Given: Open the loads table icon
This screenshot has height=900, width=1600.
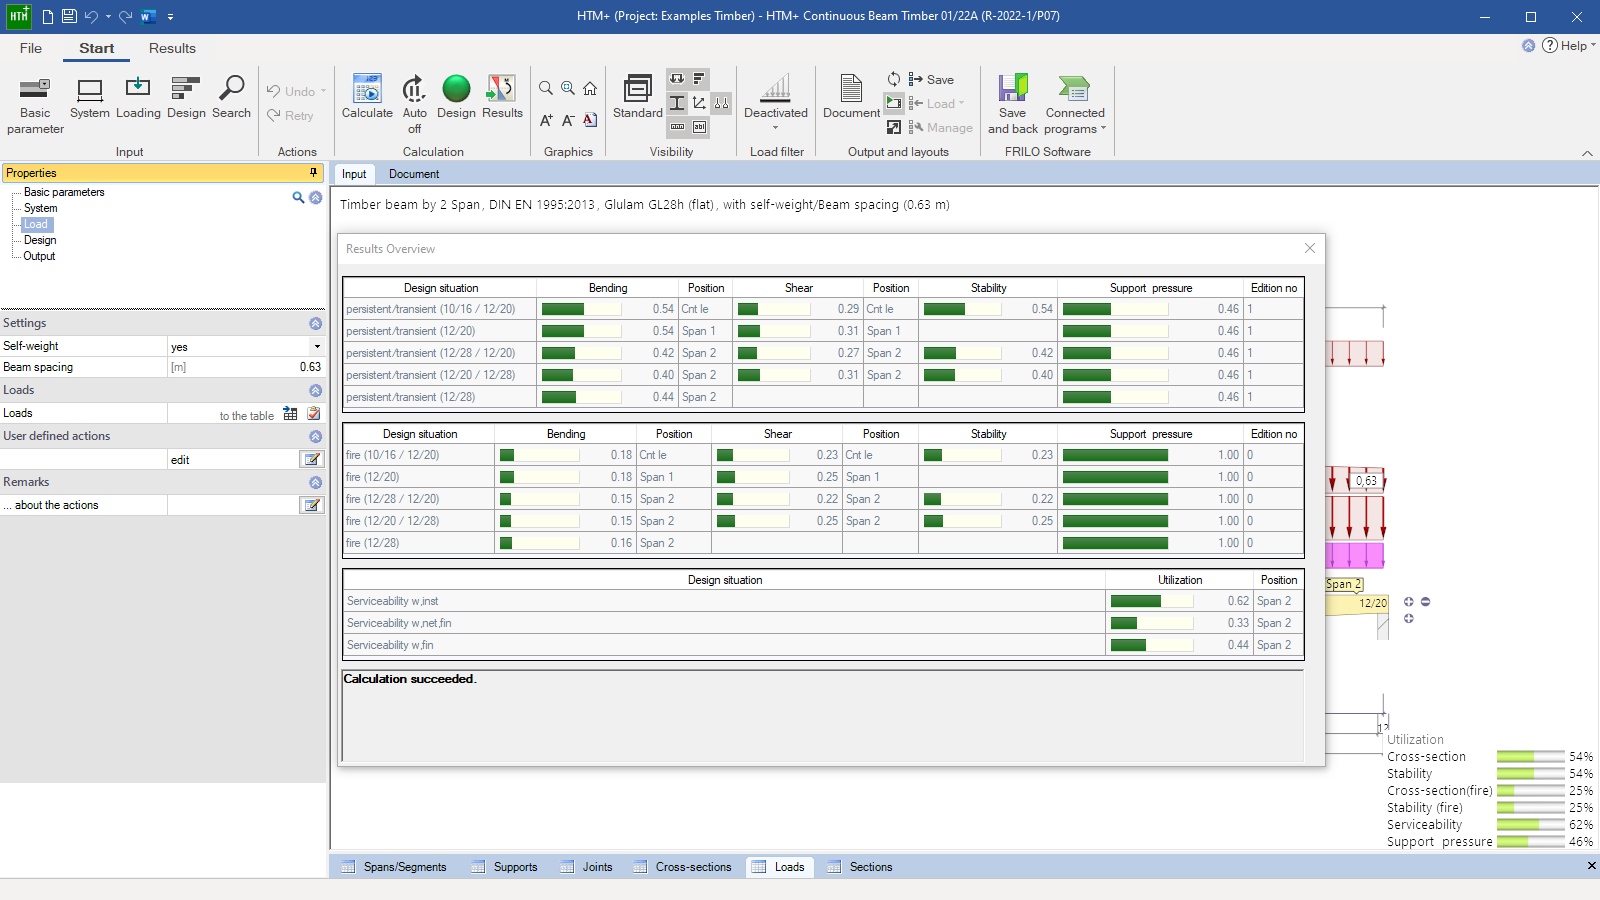Looking at the screenshot, I should click(290, 413).
